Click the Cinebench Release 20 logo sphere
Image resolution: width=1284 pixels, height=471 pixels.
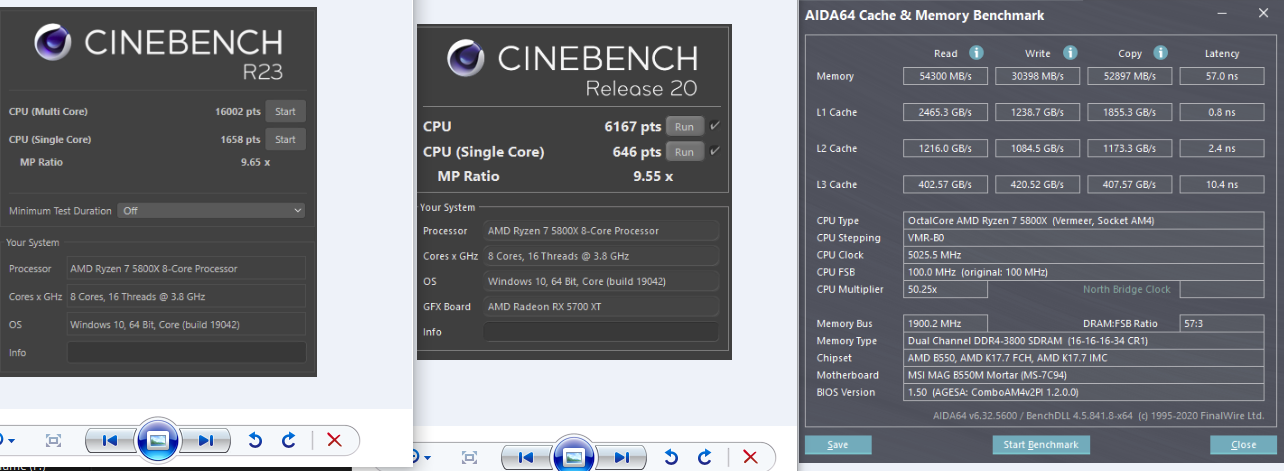[x=467, y=58]
